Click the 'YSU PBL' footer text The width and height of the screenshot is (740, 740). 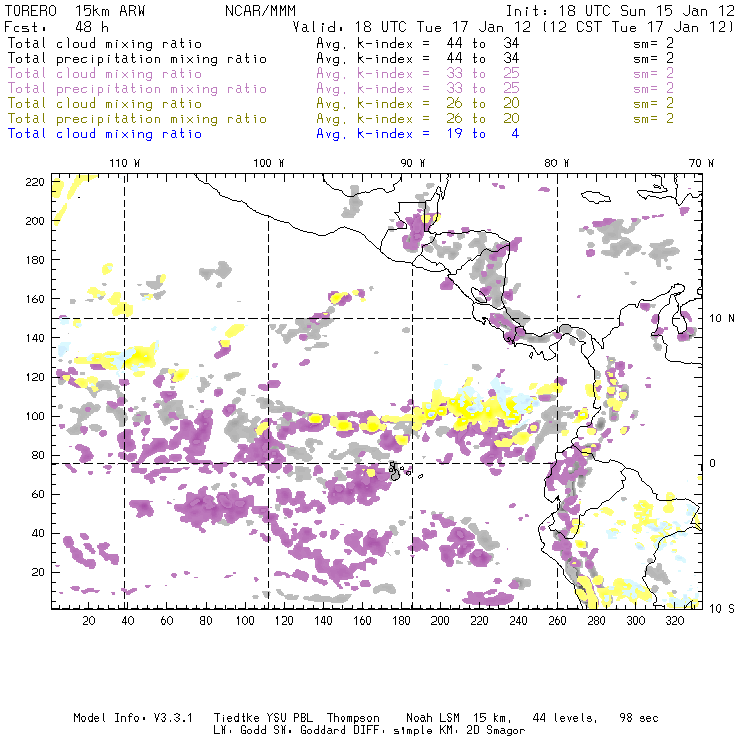click(289, 718)
